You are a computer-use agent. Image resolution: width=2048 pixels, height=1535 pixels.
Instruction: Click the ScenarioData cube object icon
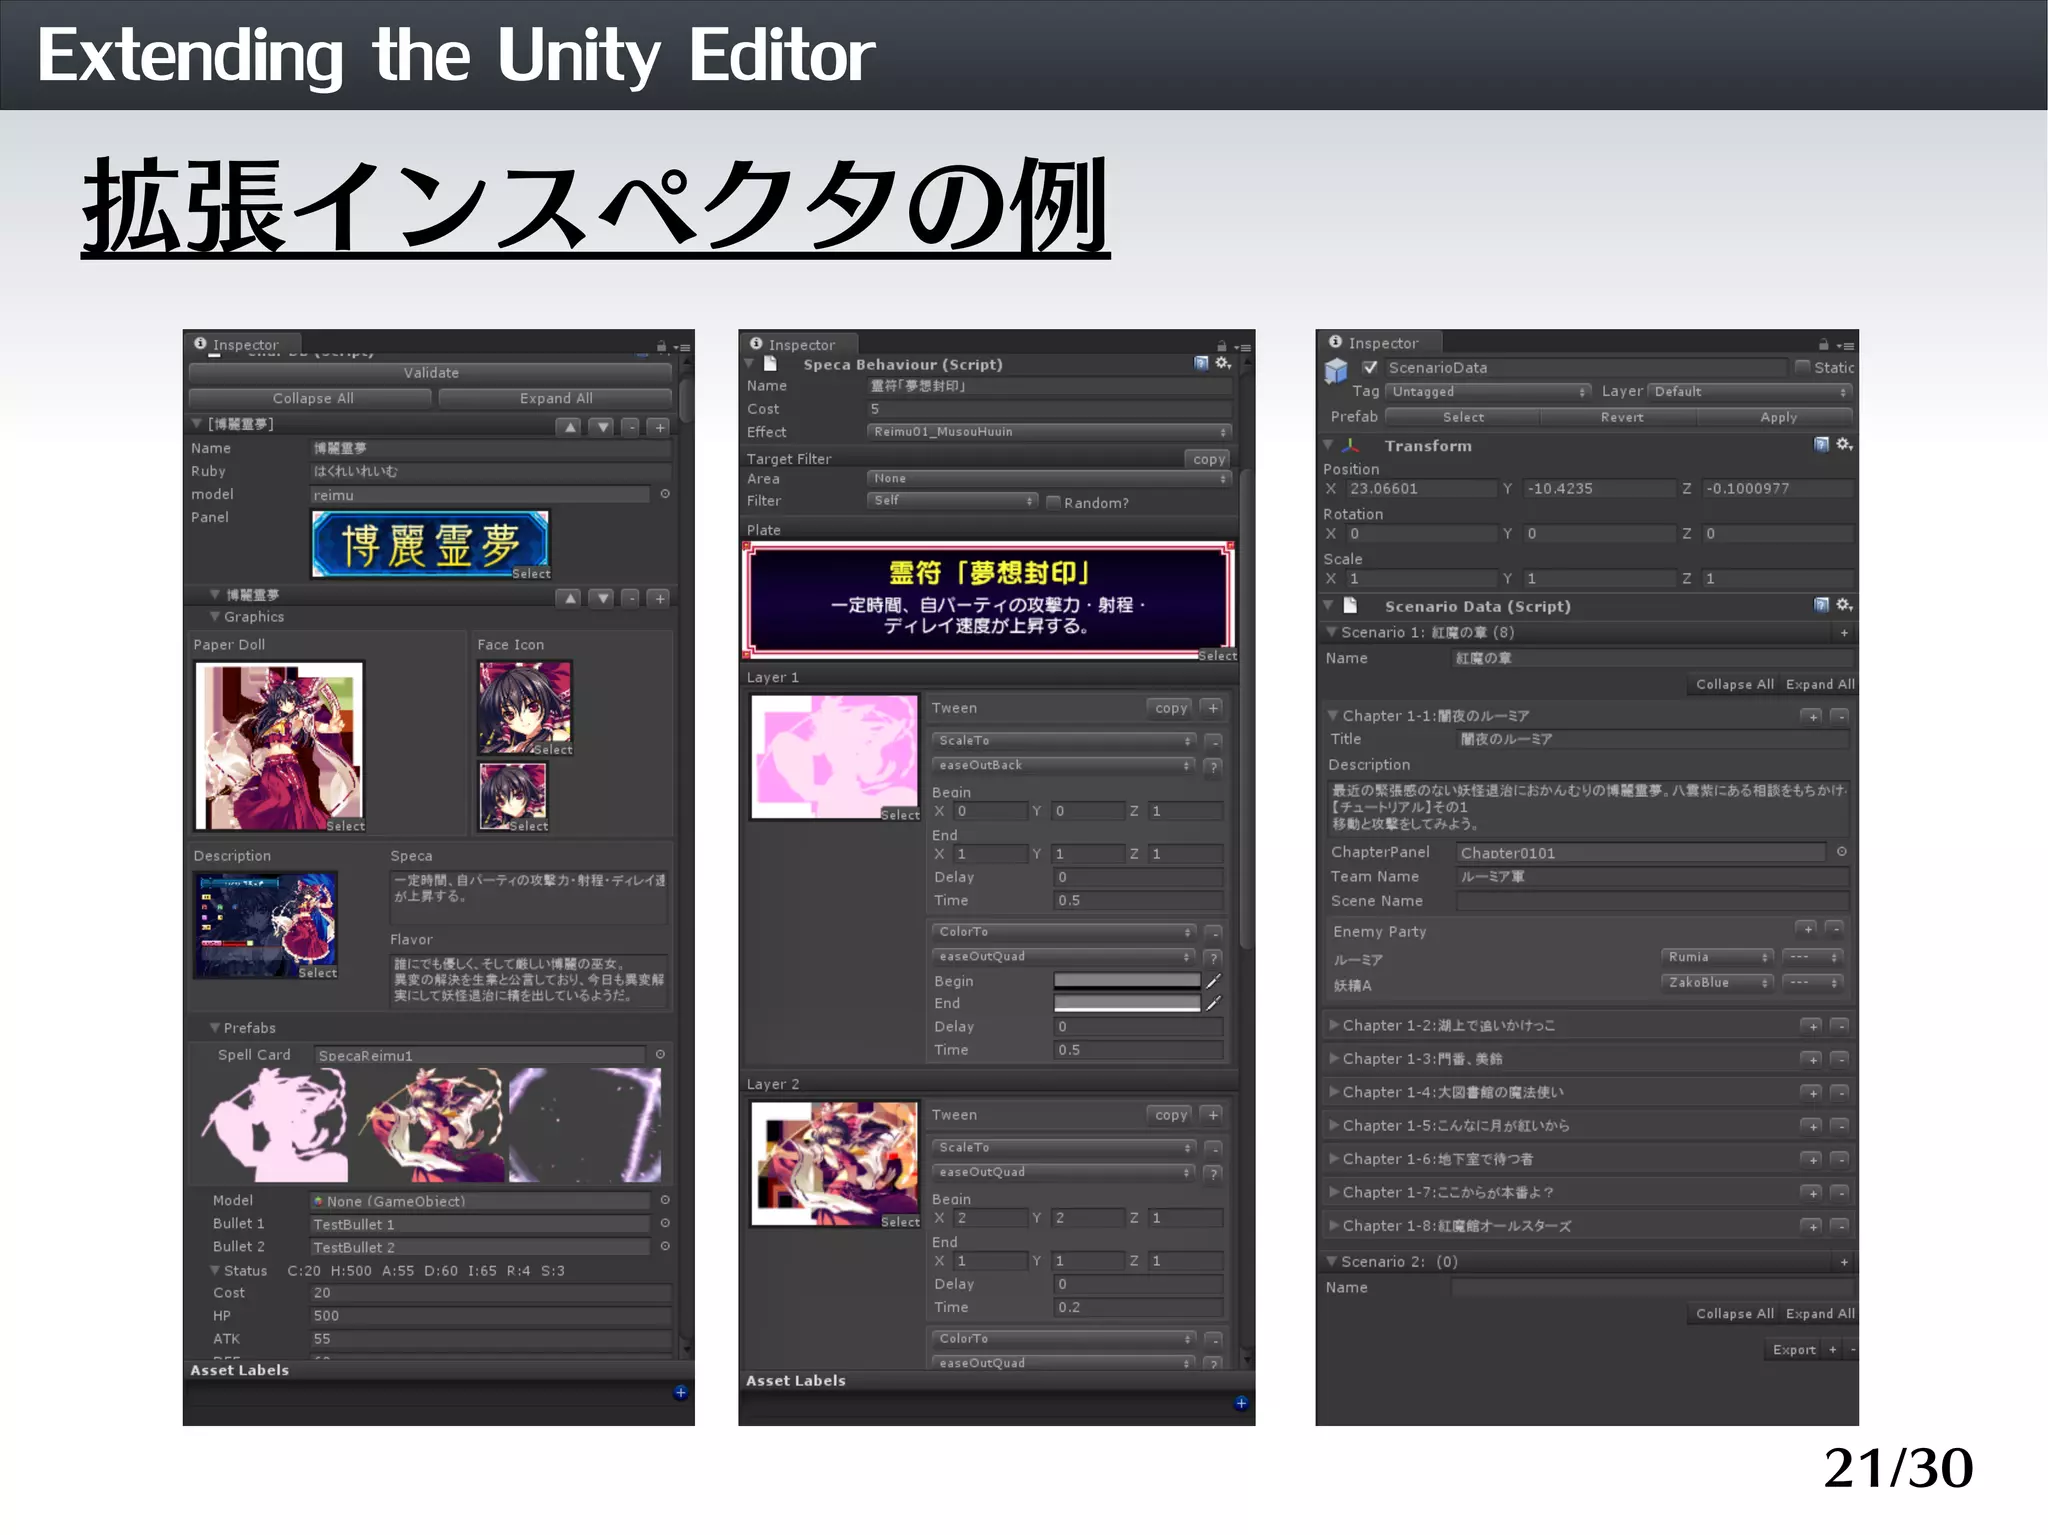(1336, 372)
